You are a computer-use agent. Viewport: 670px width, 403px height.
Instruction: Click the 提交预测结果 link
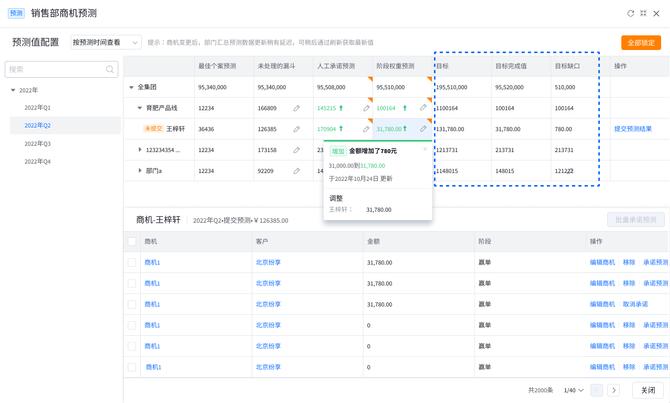pyautogui.click(x=633, y=129)
